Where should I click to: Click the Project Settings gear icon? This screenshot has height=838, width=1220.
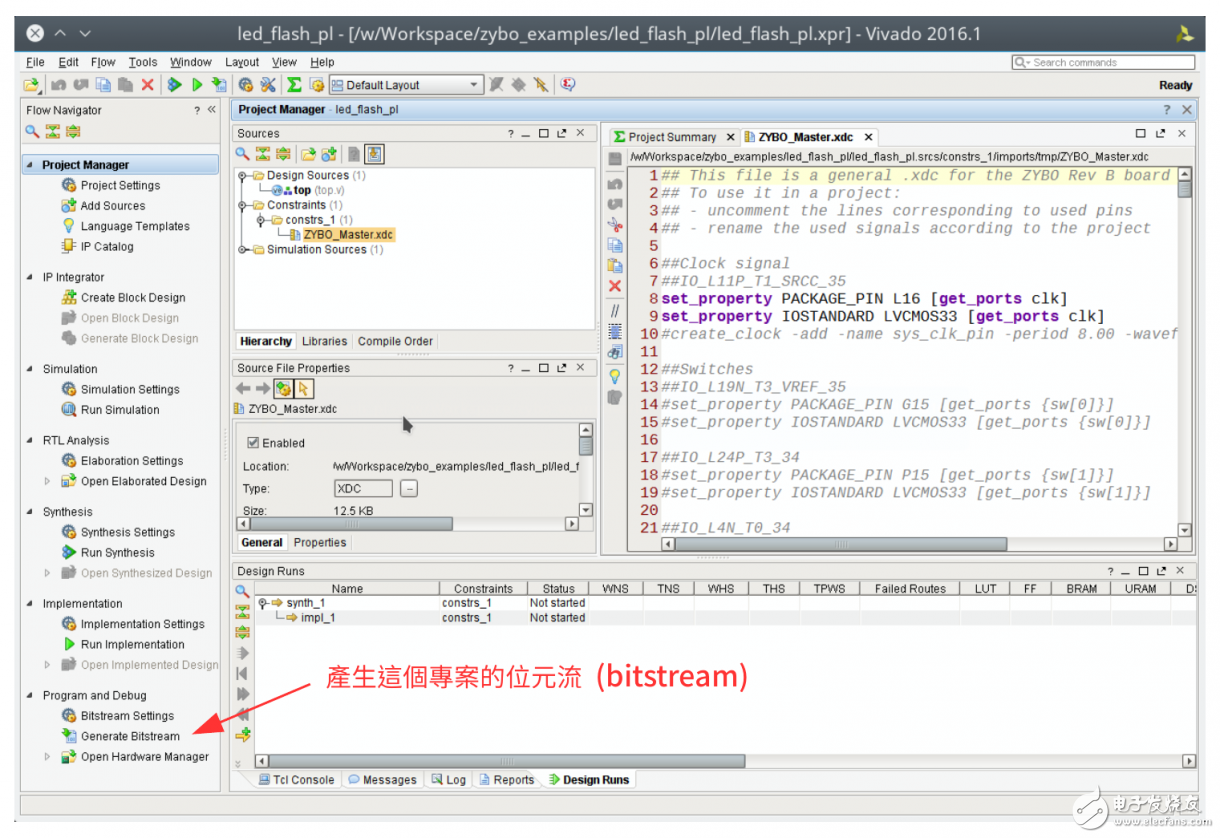click(x=69, y=185)
